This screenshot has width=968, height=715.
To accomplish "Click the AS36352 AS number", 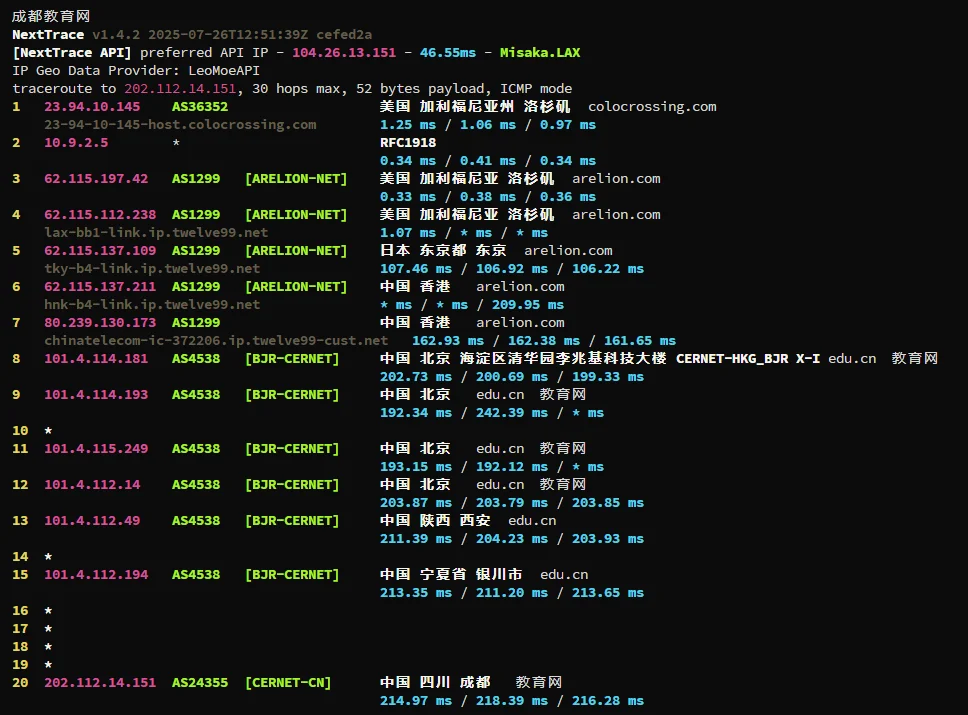I will click(200, 107).
